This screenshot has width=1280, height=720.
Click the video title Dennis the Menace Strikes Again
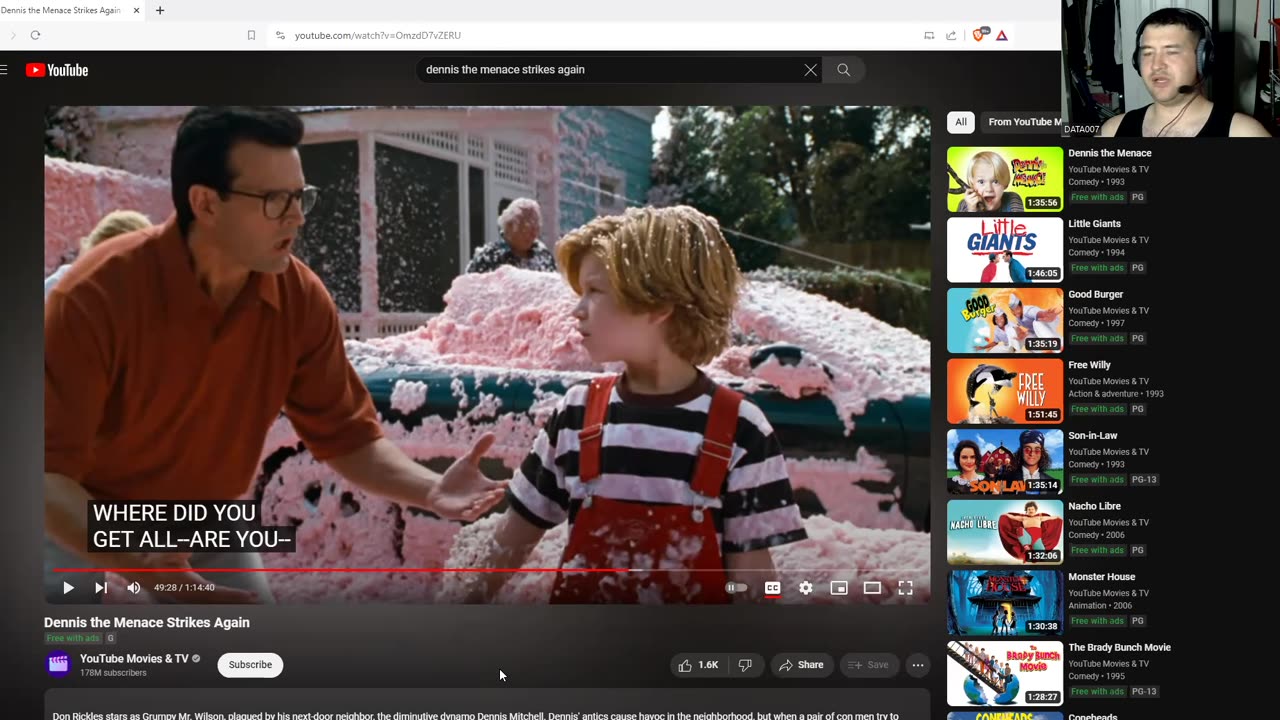click(x=147, y=622)
